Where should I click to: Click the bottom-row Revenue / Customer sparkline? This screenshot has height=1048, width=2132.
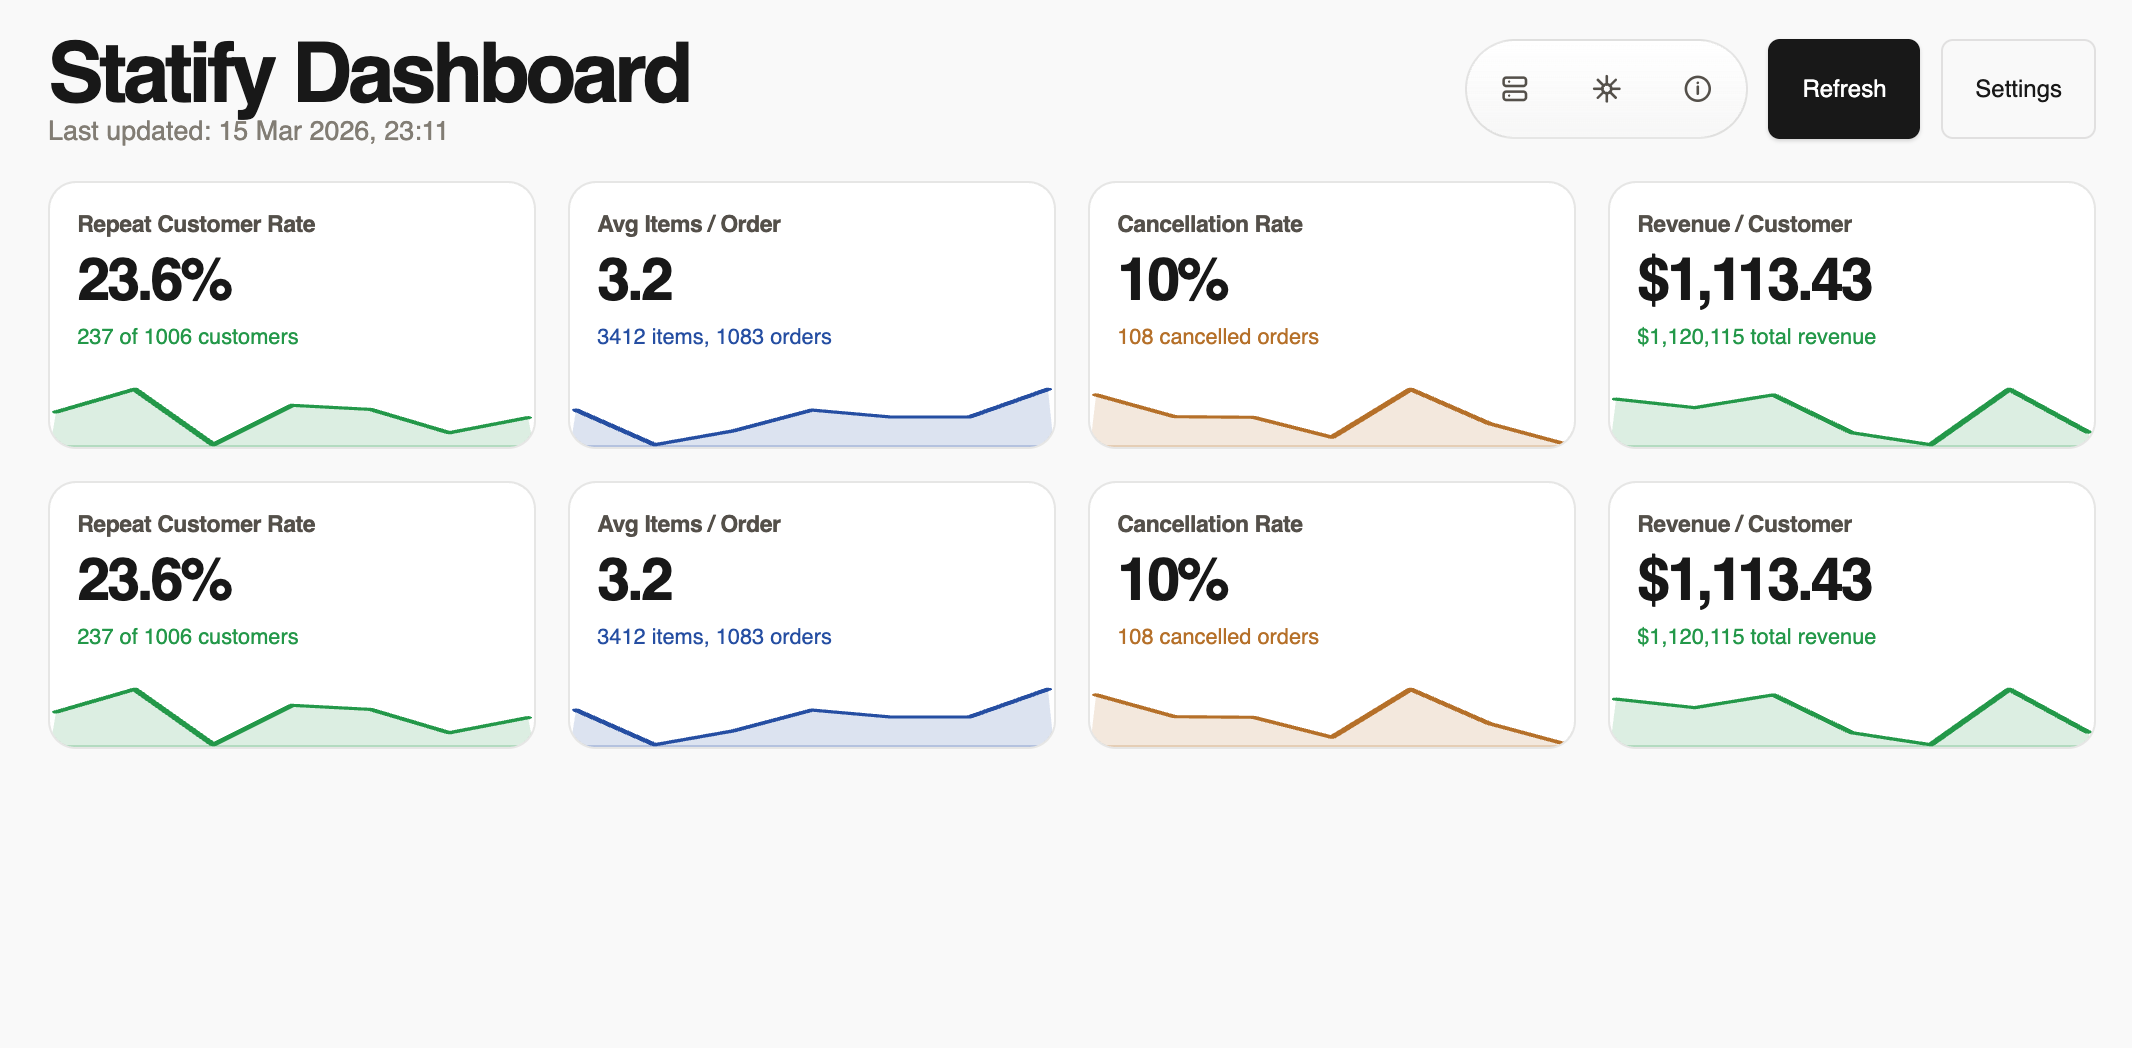coord(1851,720)
